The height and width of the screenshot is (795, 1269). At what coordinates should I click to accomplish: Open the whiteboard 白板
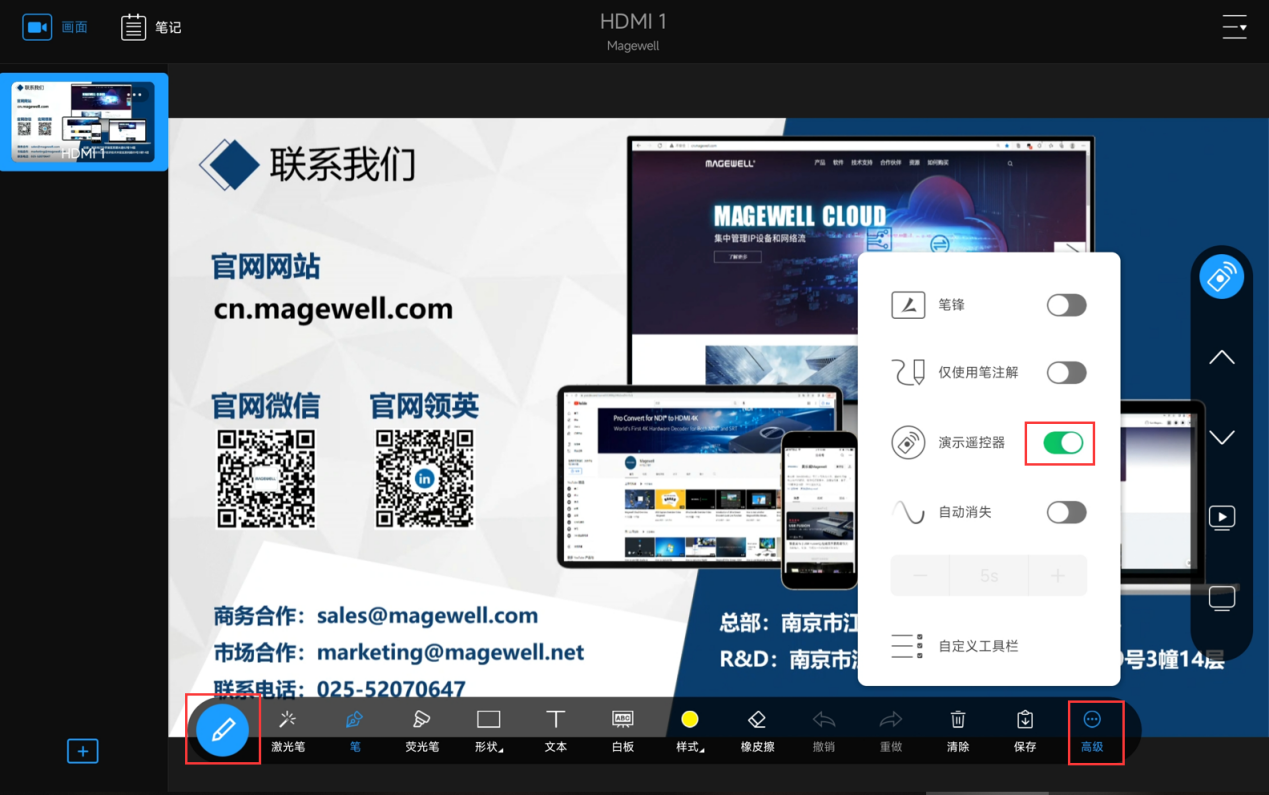point(622,731)
